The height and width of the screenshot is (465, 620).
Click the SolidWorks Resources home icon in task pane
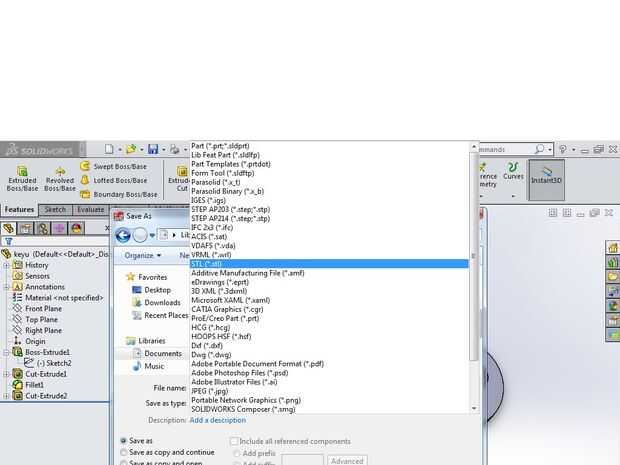pos(612,248)
